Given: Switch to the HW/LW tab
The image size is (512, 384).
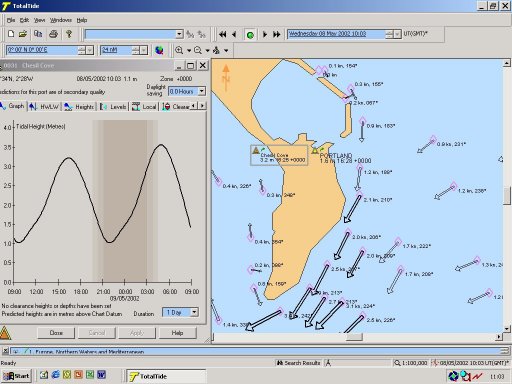Looking at the screenshot, I should (45, 107).
